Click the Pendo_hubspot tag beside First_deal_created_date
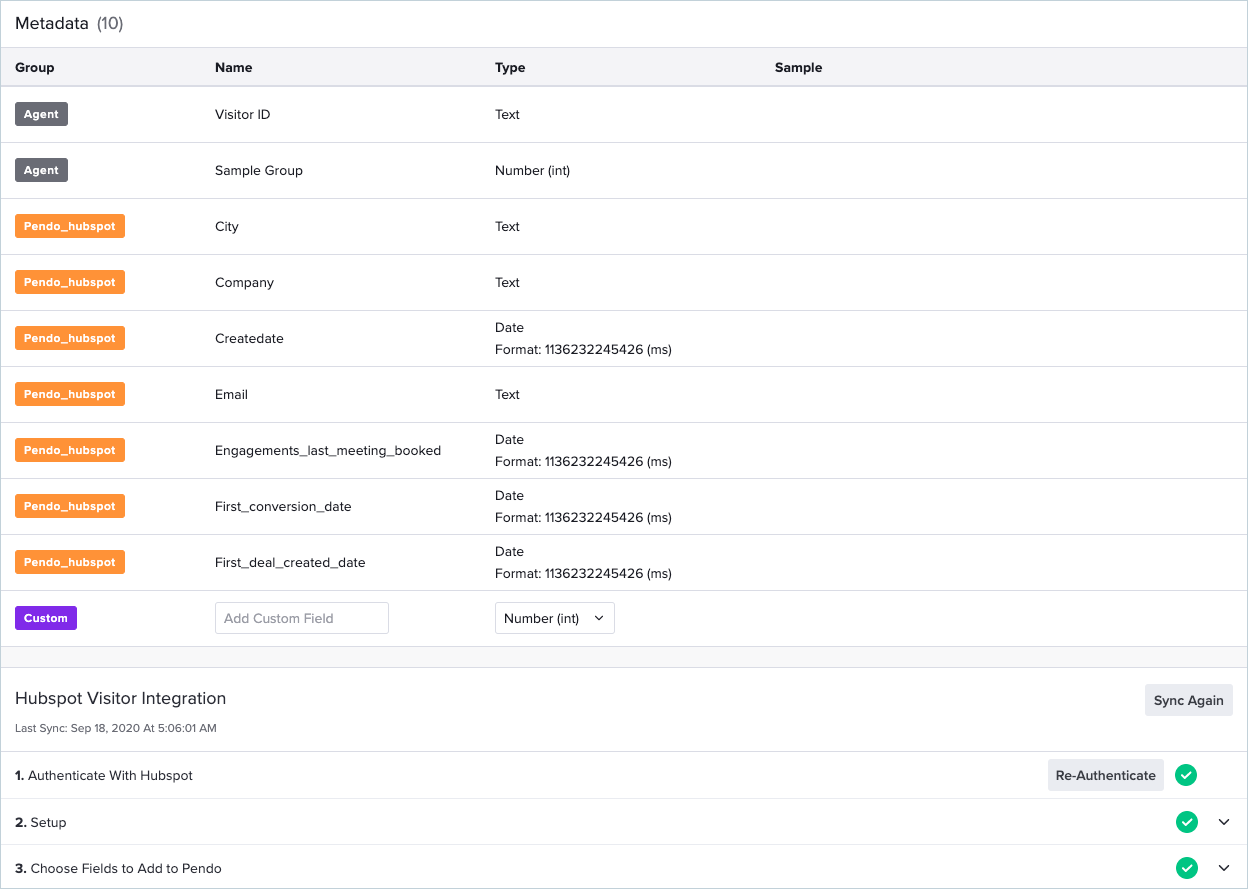The image size is (1248, 889). pyautogui.click(x=70, y=562)
